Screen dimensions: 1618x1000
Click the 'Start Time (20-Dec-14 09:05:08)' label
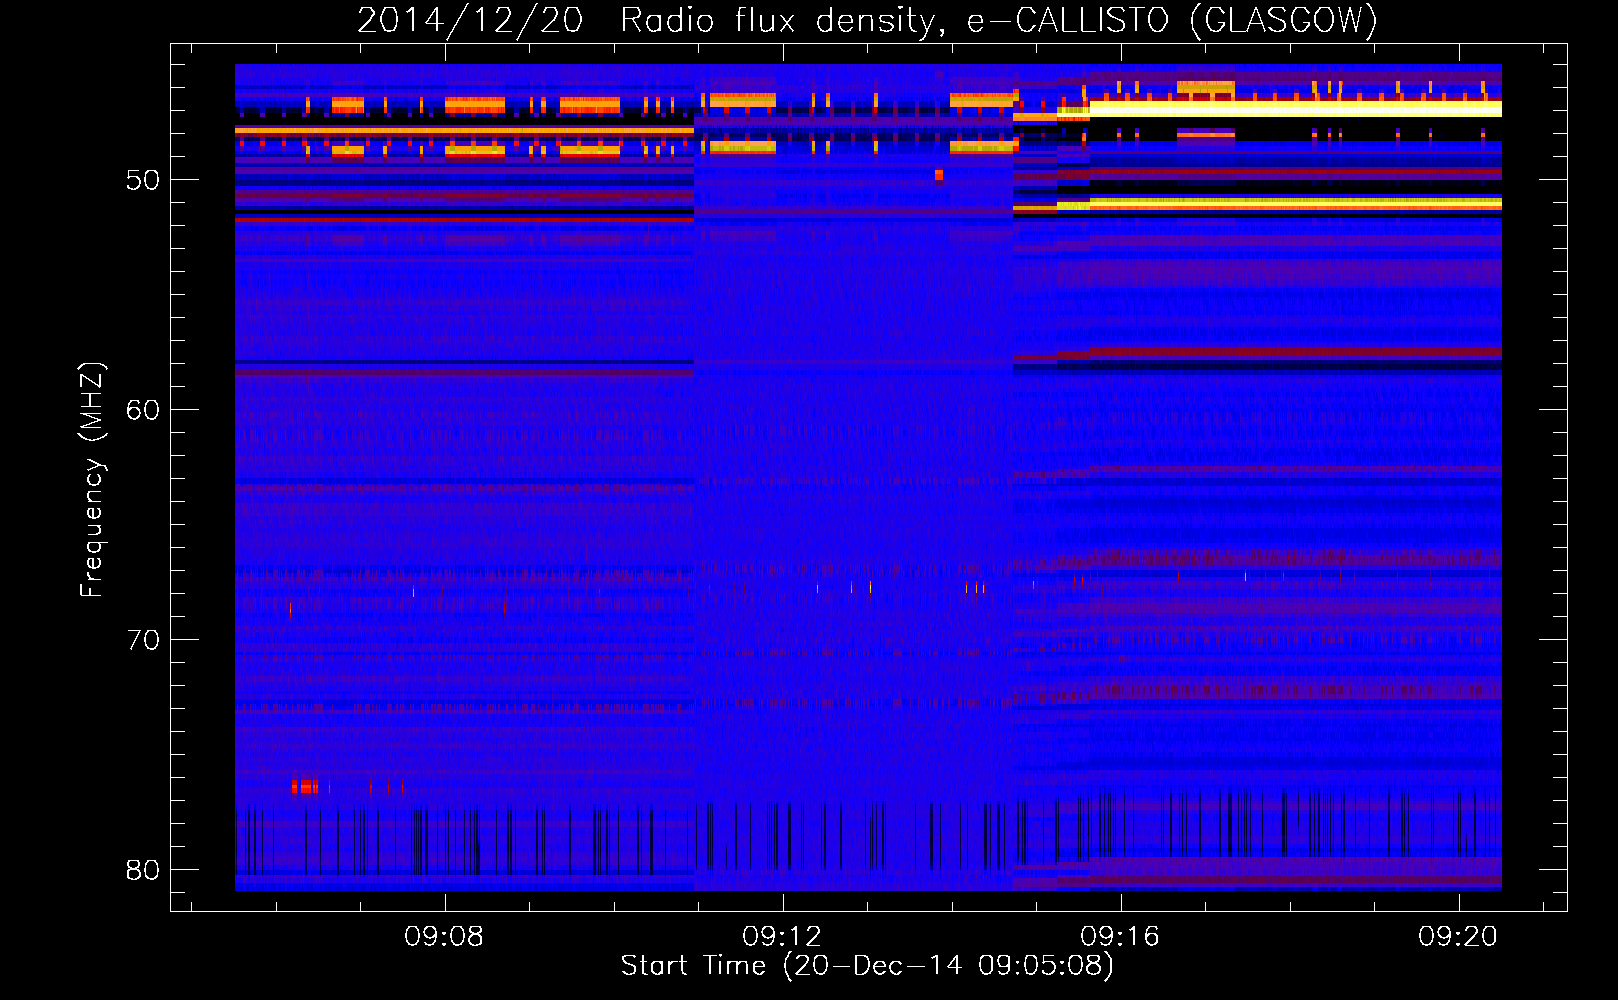click(x=867, y=966)
